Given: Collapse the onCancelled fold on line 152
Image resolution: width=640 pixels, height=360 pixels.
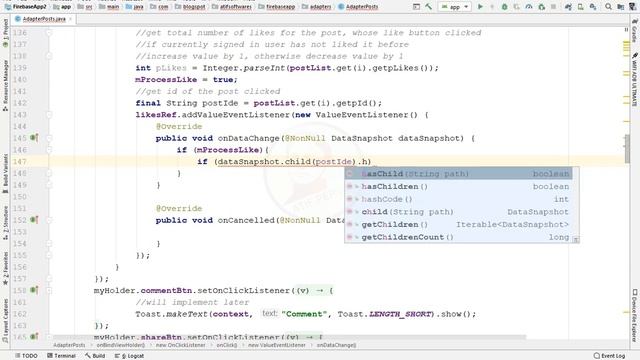Looking at the screenshot, I should point(49,220).
